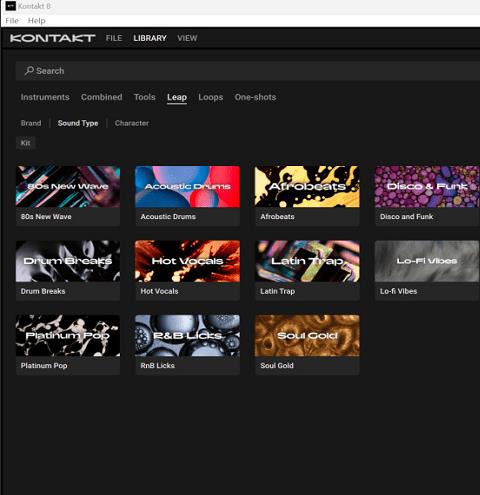Click the 'Platinum Pop' caption text
Viewport: 480px width, 495px height.
coord(44,366)
